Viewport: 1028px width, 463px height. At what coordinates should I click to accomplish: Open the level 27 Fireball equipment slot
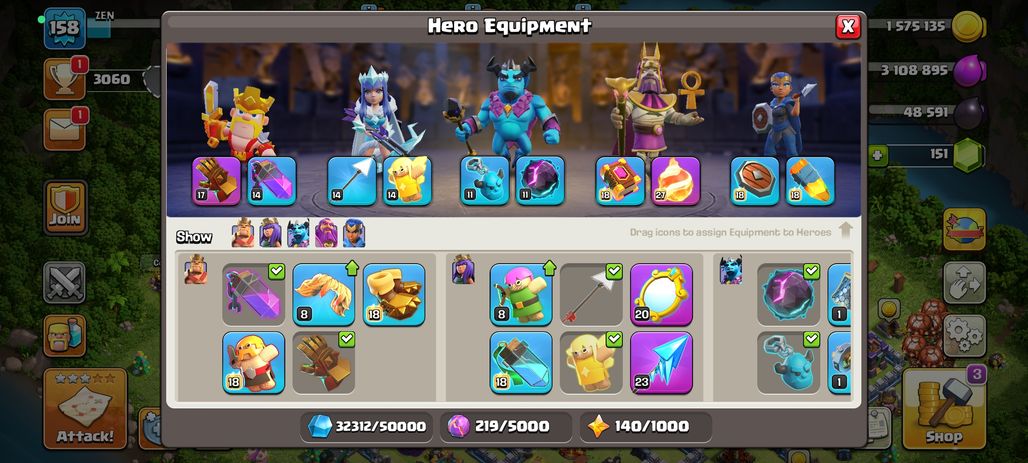[676, 181]
